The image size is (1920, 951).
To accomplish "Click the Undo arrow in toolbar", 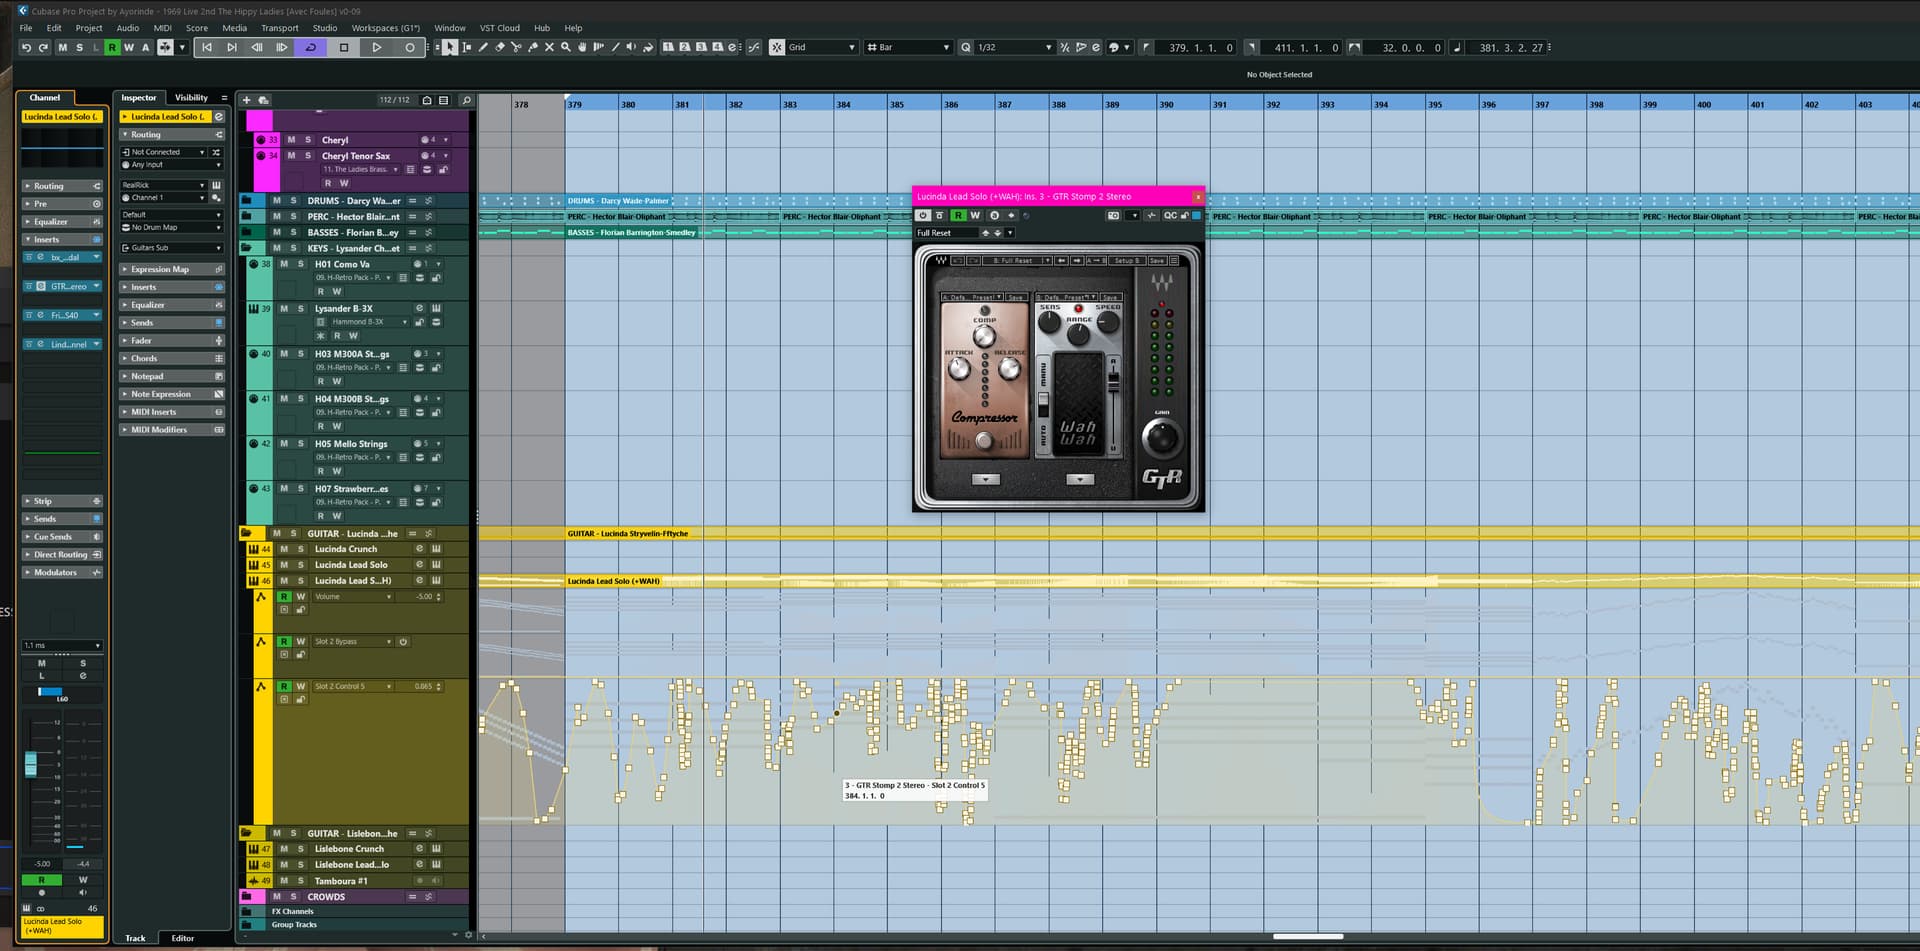I will 27,47.
